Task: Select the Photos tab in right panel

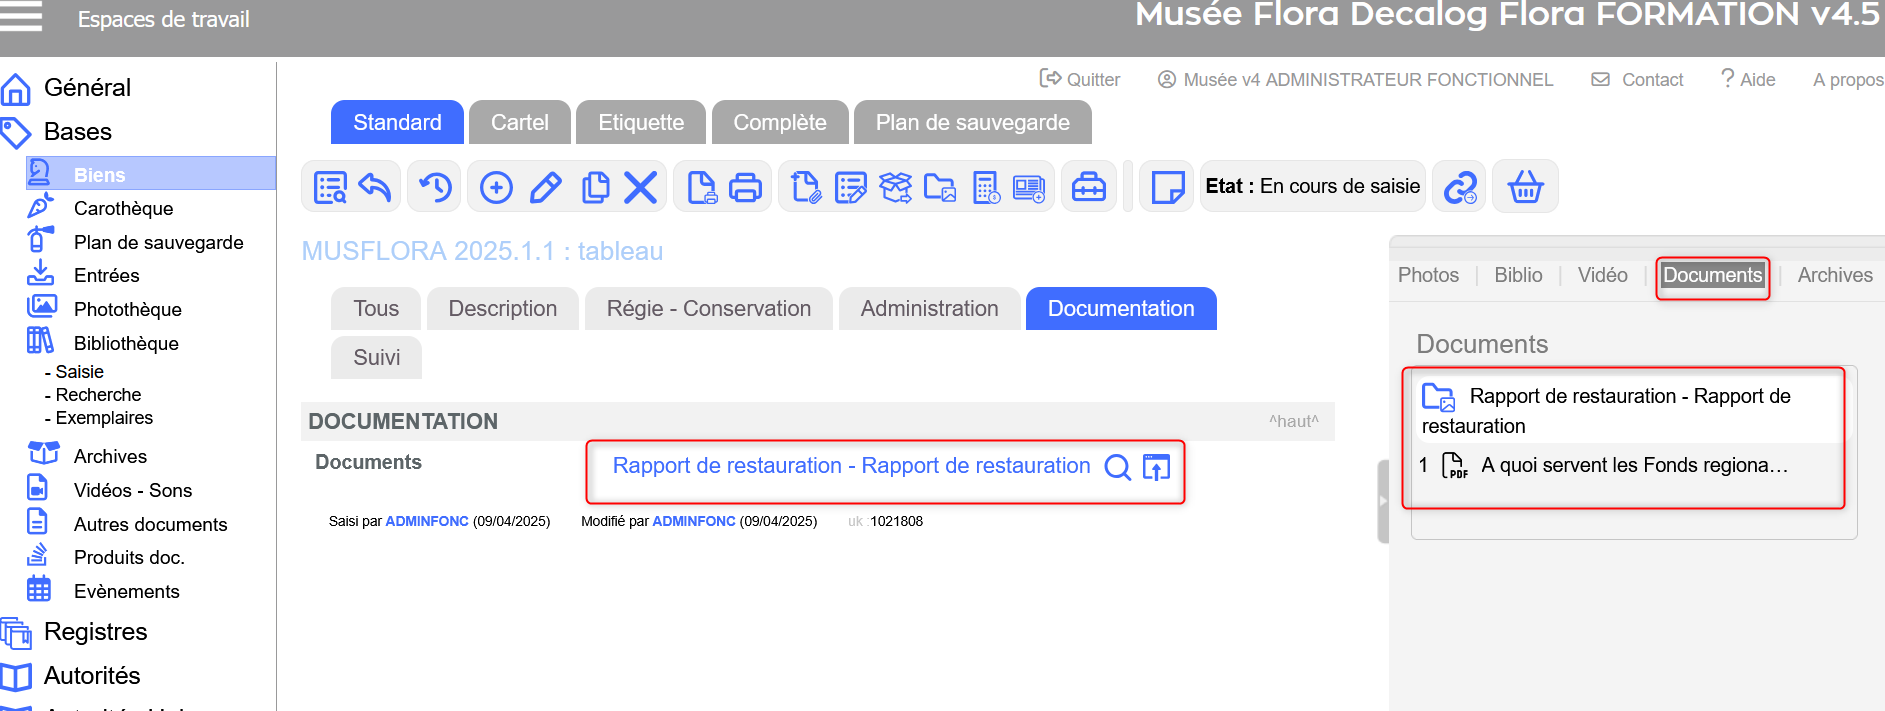Action: pos(1427,275)
